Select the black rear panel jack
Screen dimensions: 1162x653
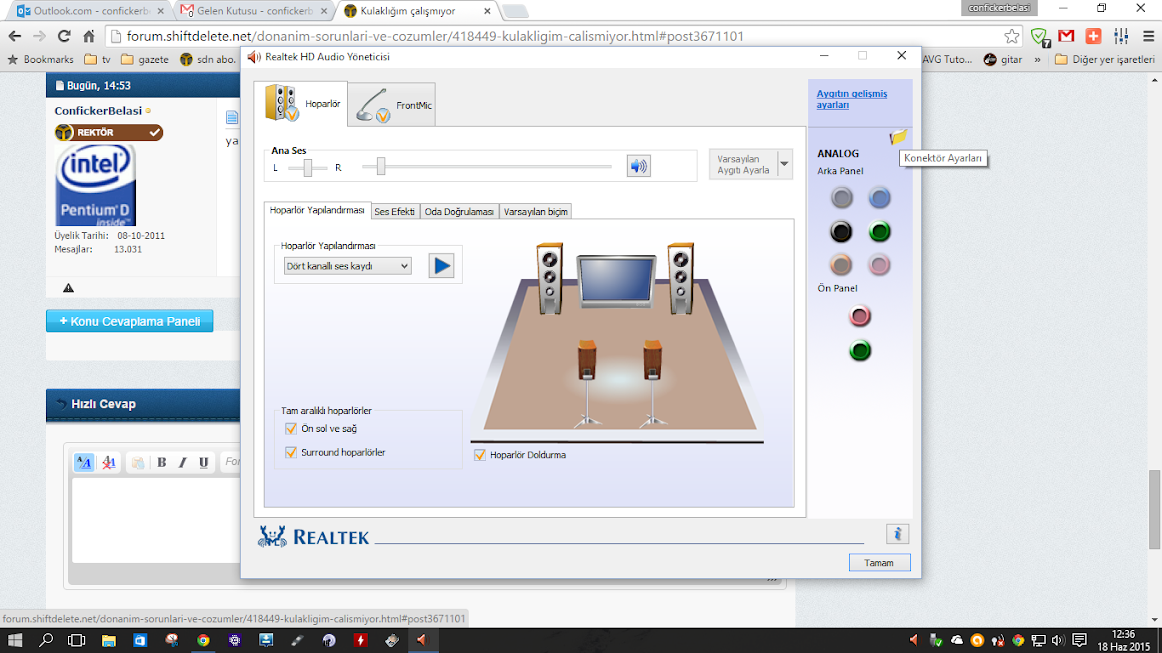point(841,232)
